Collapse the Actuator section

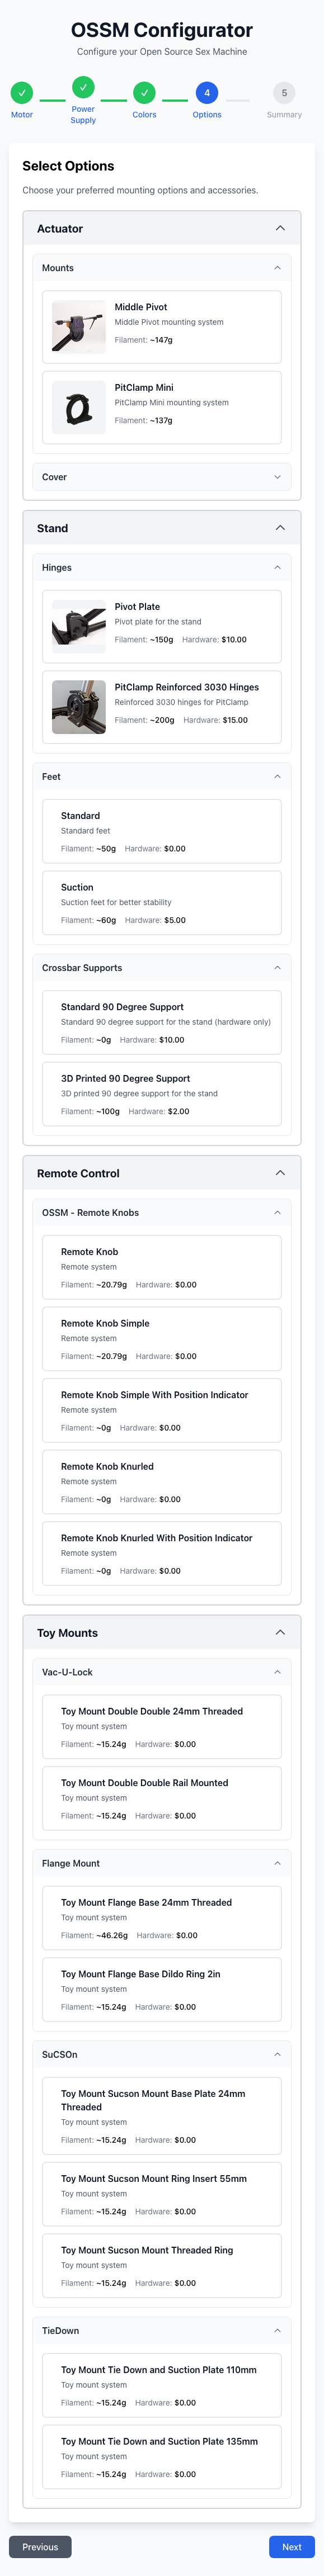click(x=279, y=227)
